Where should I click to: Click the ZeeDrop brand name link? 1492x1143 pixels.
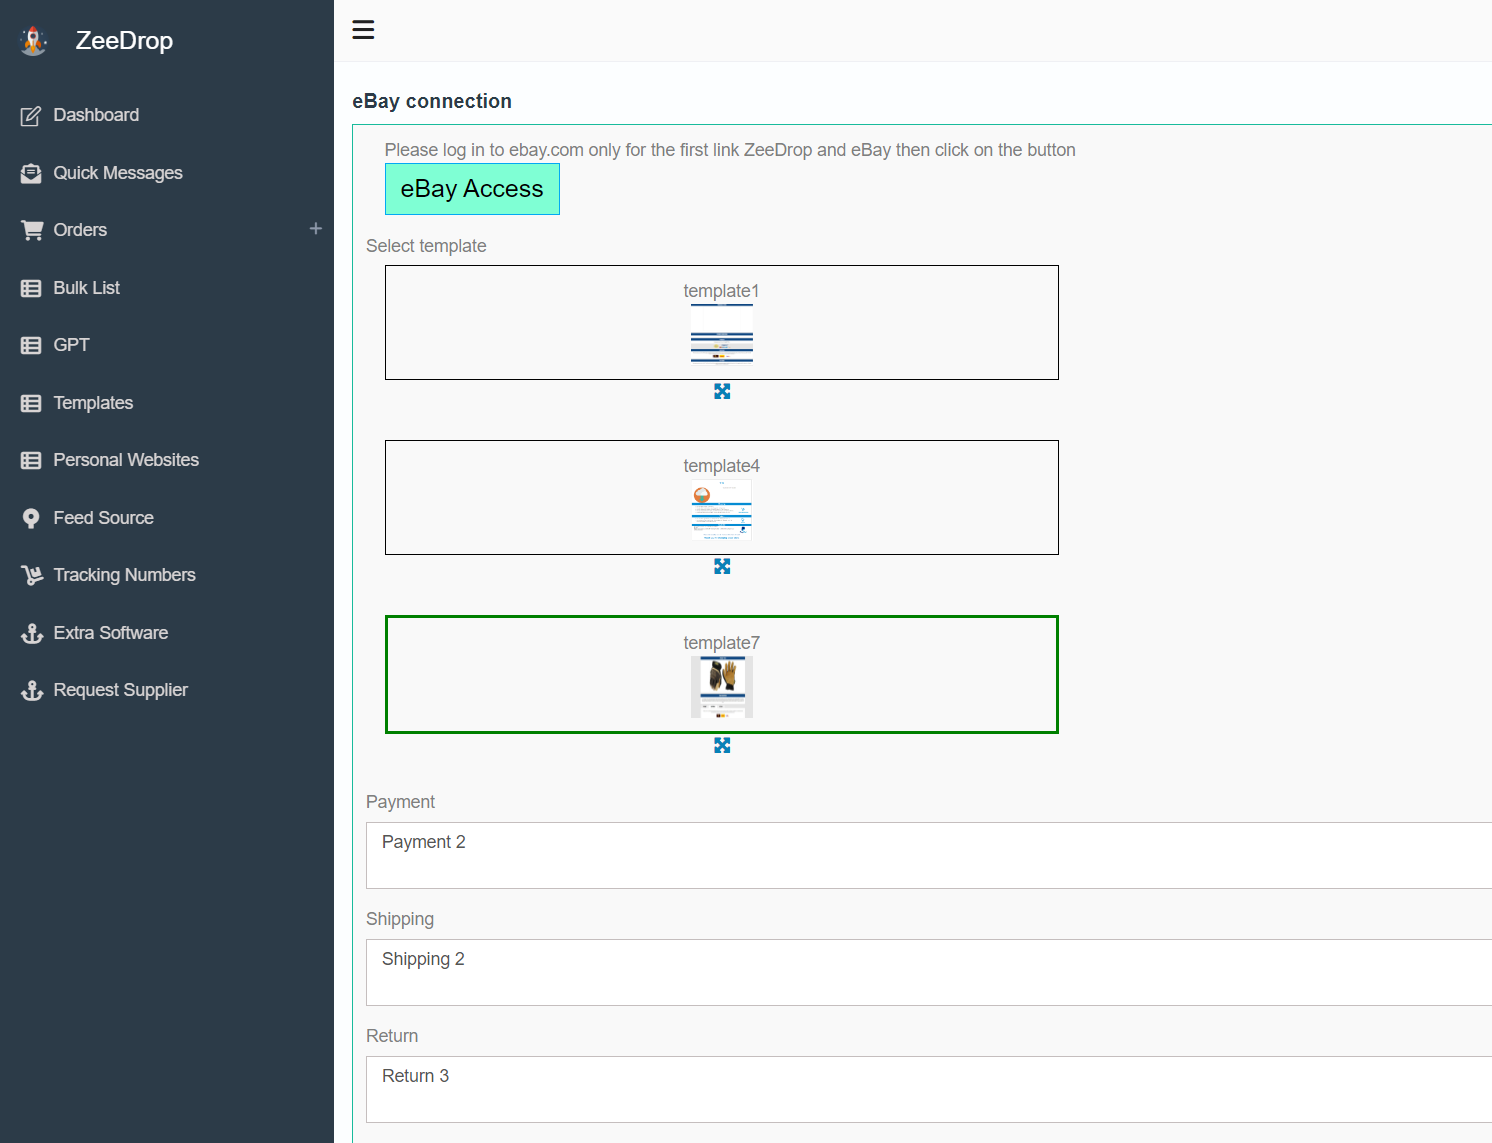[x=124, y=41]
